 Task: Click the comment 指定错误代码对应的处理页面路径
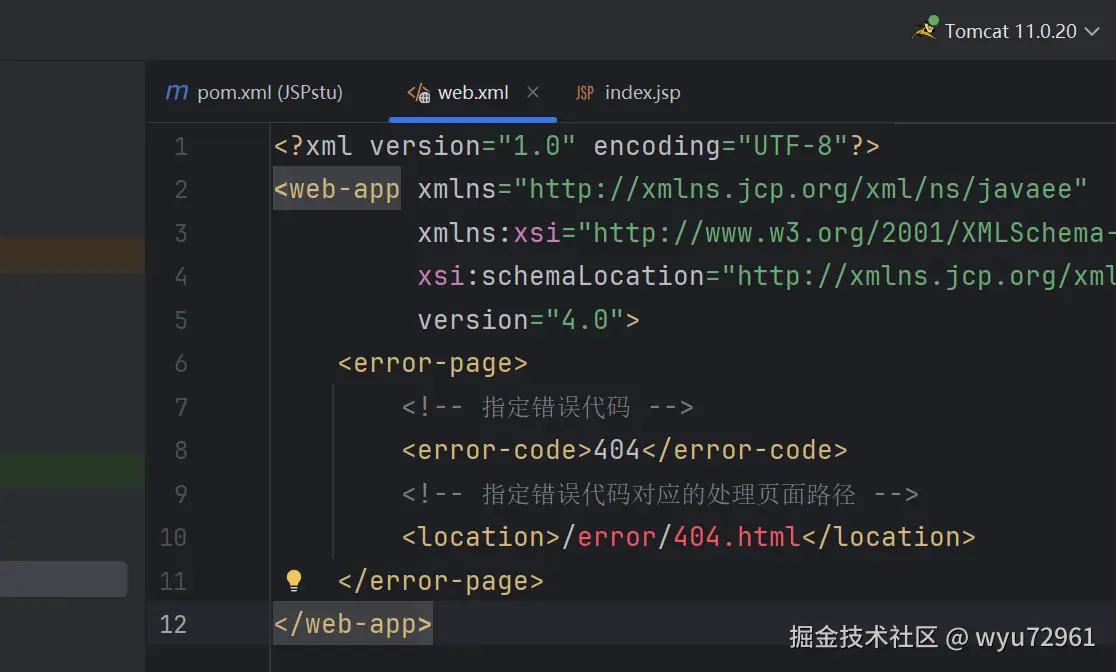(x=668, y=494)
